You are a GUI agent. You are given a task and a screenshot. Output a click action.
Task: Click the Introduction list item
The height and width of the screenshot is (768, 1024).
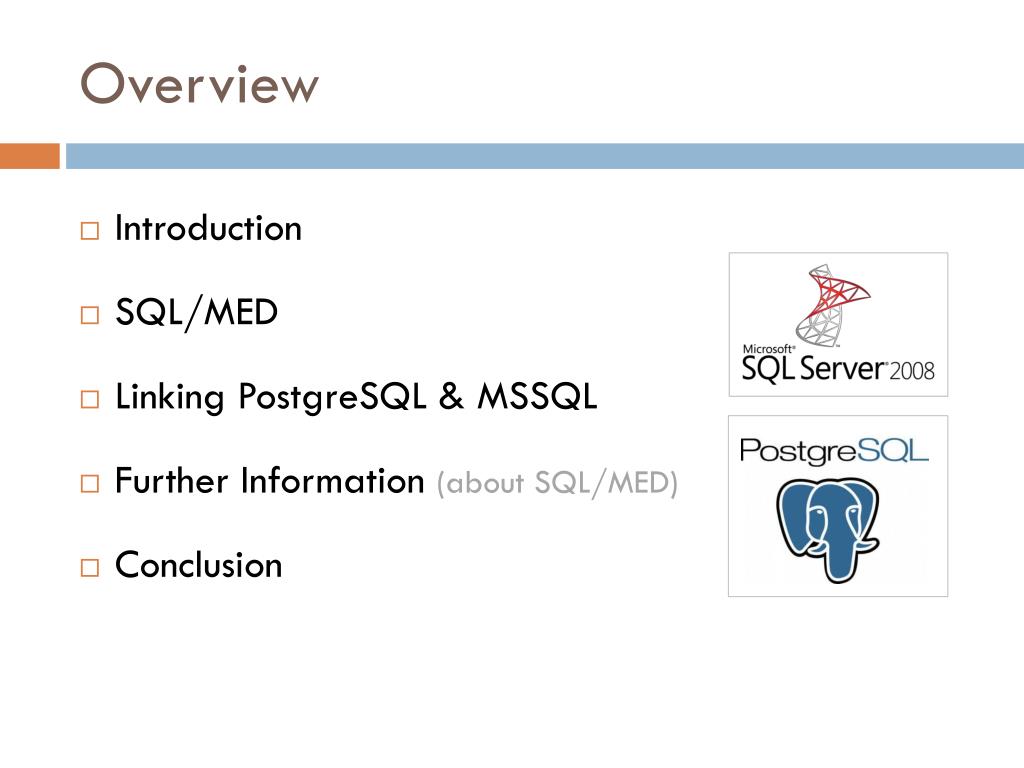point(208,228)
